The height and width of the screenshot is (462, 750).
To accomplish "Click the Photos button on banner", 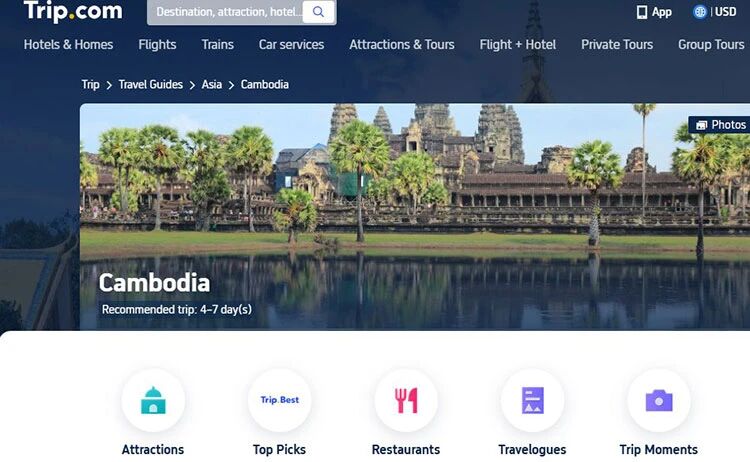I will (x=720, y=125).
